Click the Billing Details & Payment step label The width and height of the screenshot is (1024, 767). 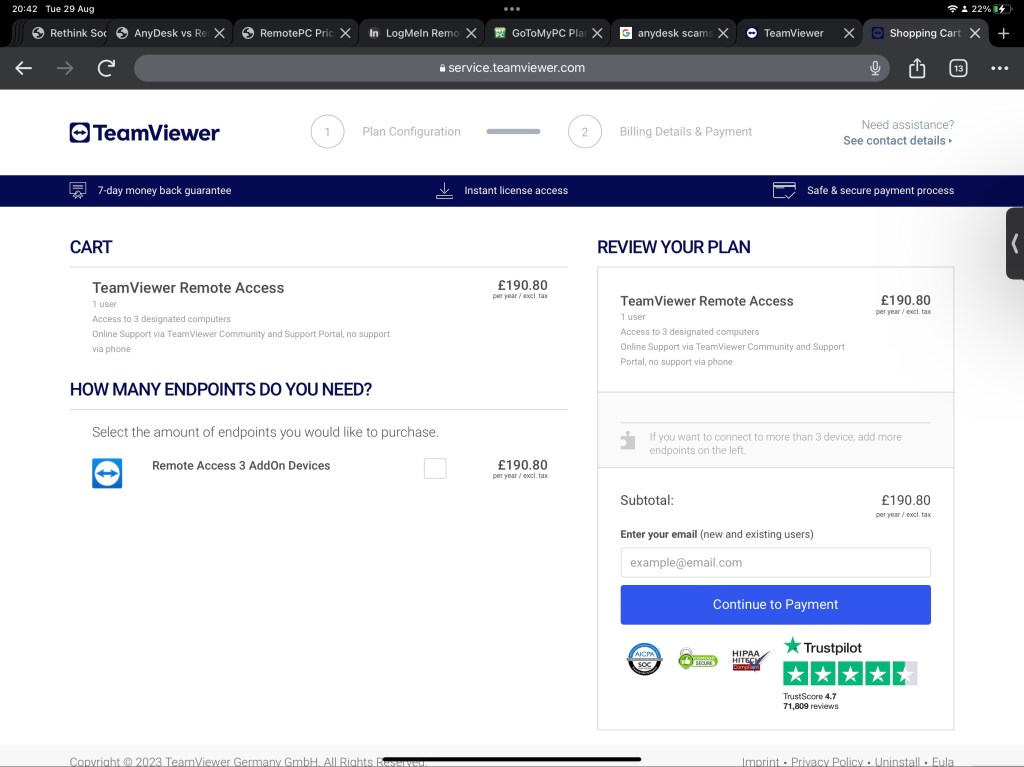tap(686, 132)
